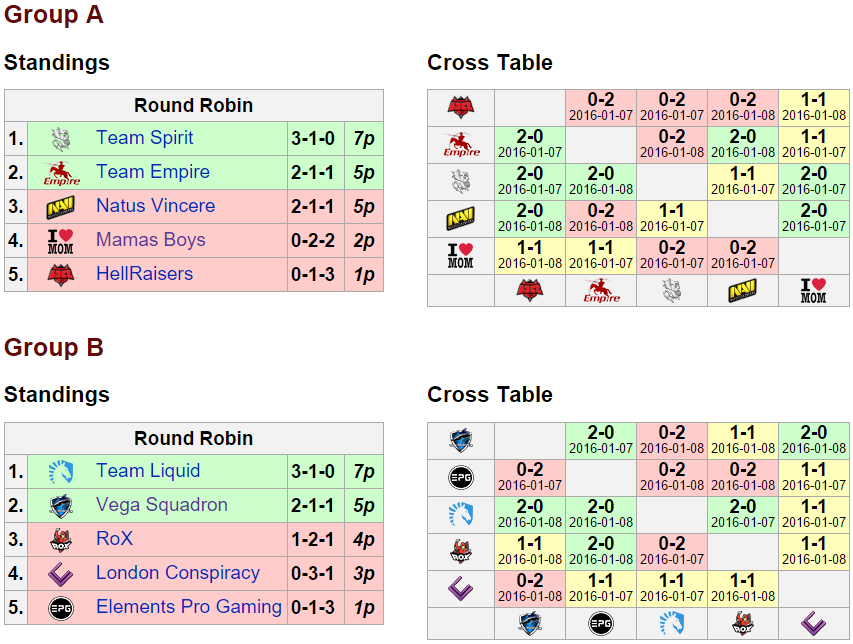This screenshot has height=644, width=853.
Task: Follow the Mamas Boys team link
Action: [x=150, y=240]
